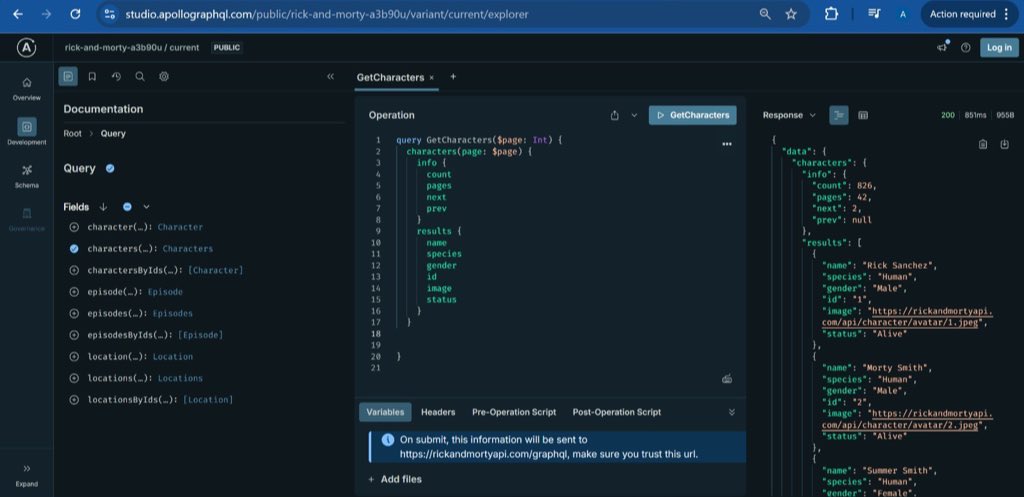1024x497 pixels.
Task: Open Morty Smith avatar image URL
Action: coord(906,419)
